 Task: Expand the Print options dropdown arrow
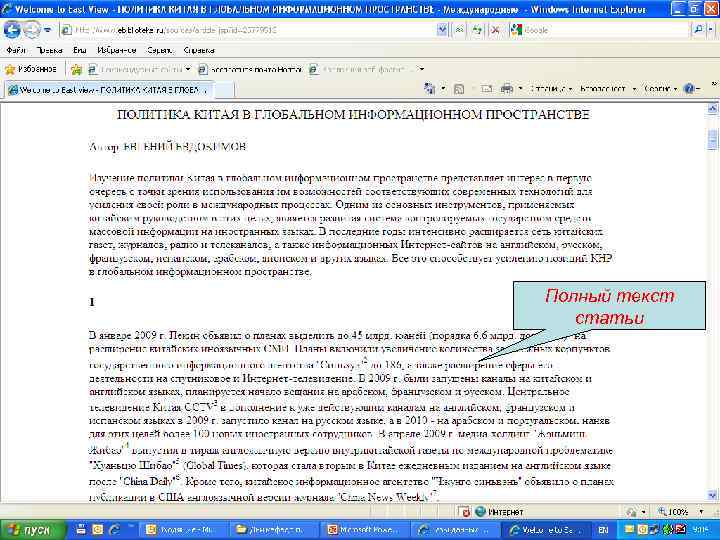pyautogui.click(x=520, y=89)
